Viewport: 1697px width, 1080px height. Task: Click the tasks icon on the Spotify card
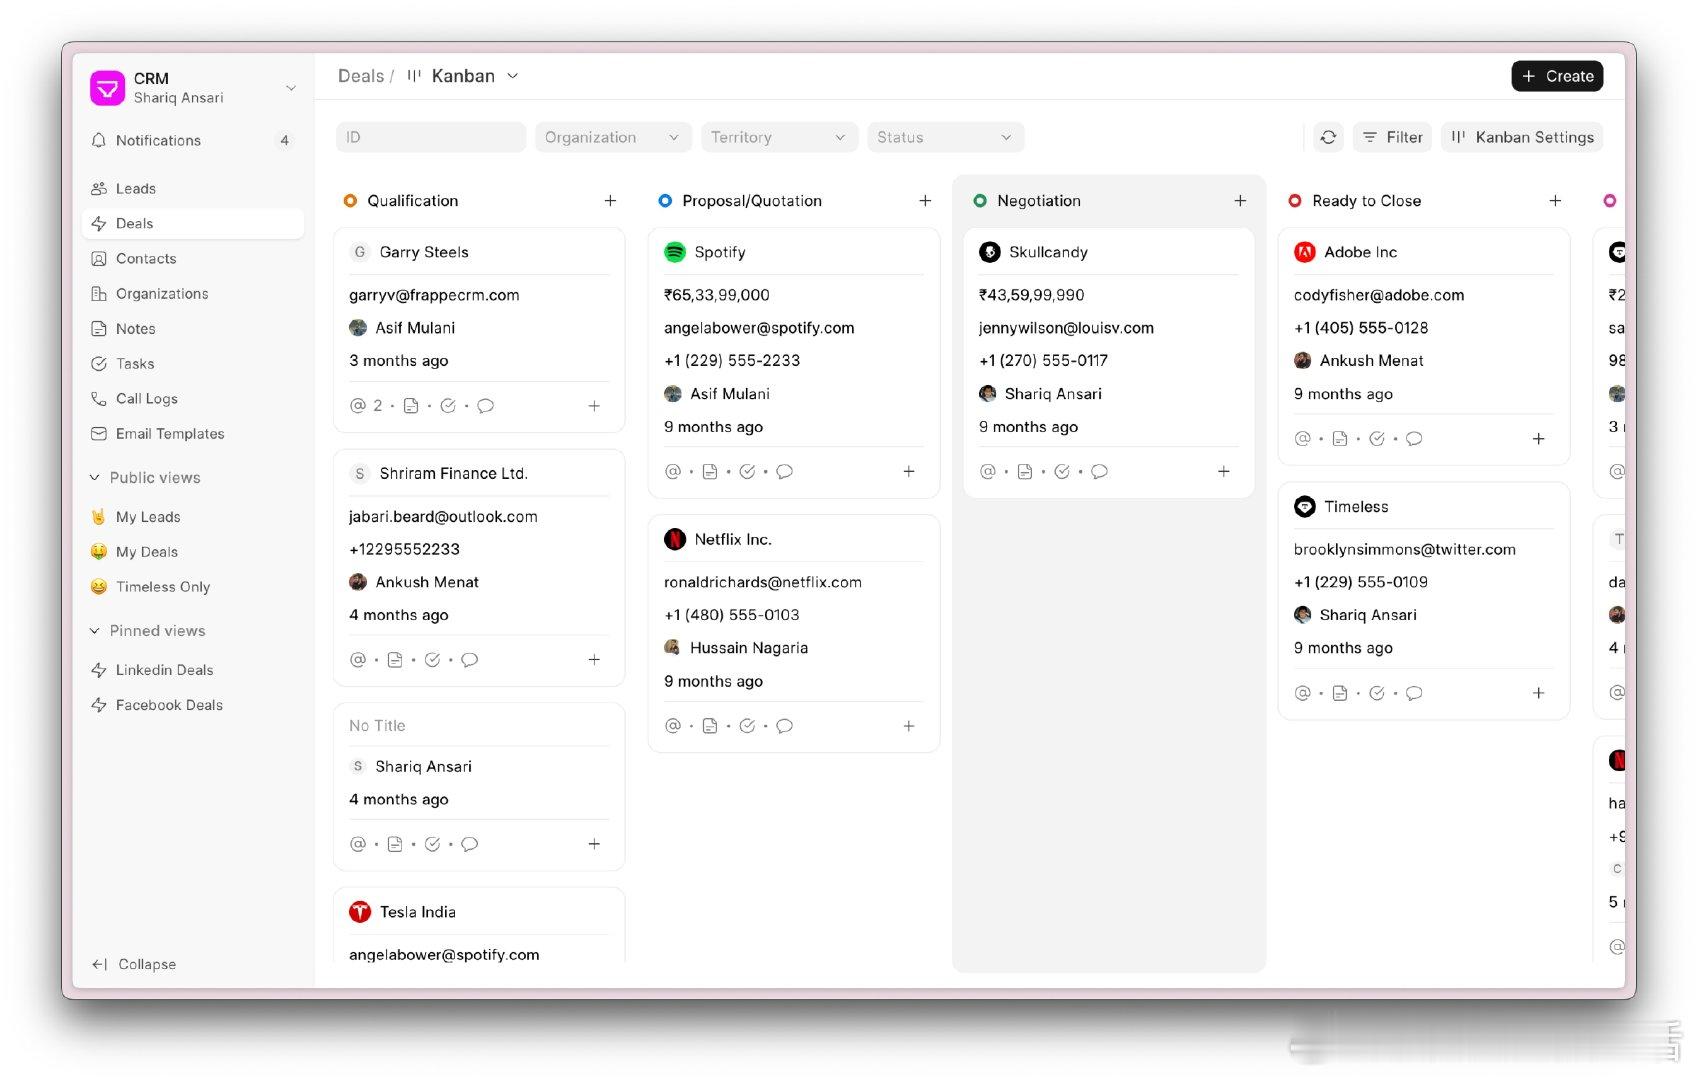[x=747, y=471]
